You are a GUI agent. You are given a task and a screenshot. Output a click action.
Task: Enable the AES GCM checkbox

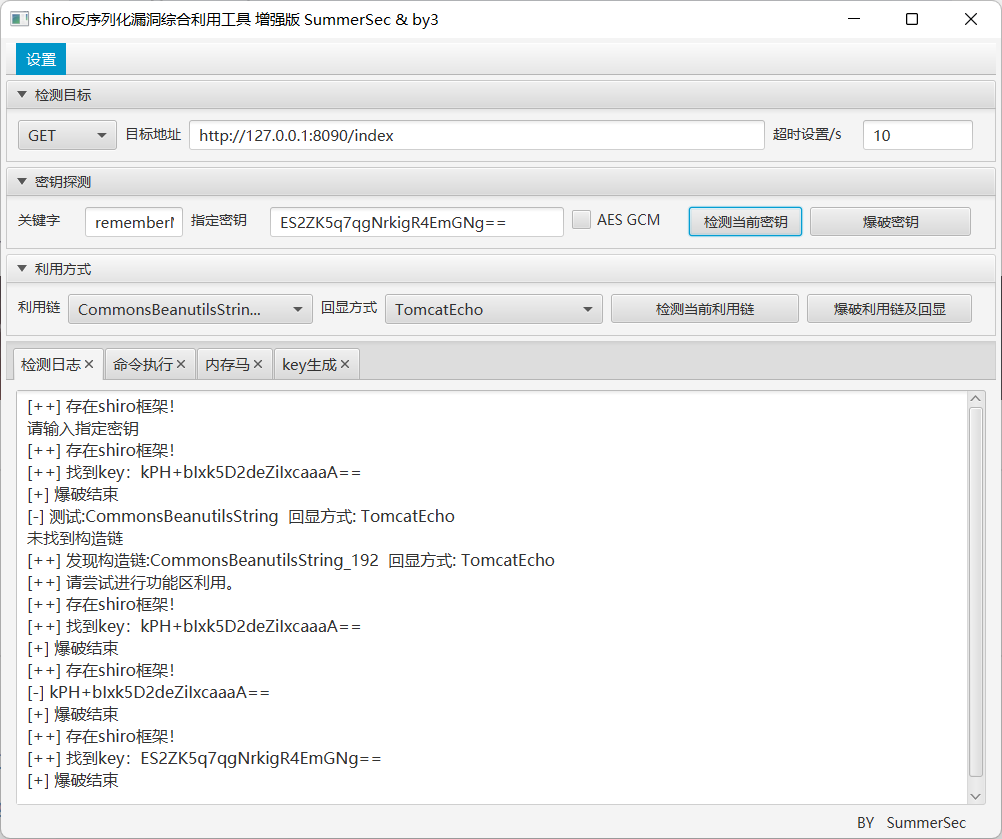pos(581,220)
